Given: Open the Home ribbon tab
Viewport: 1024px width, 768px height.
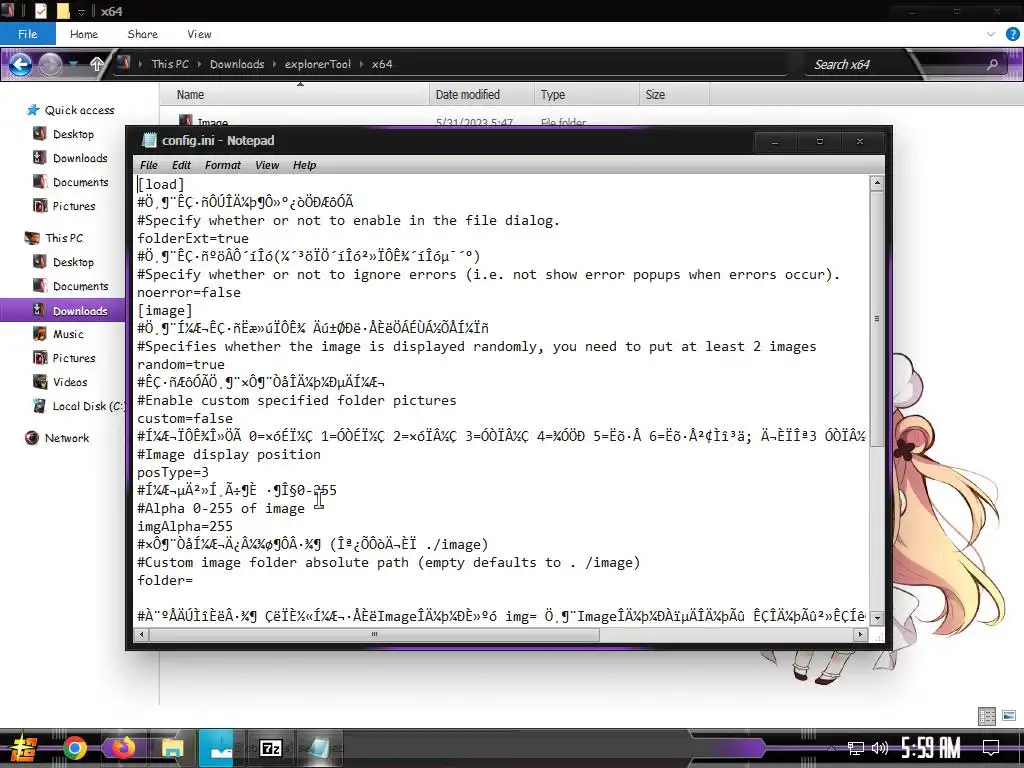Looking at the screenshot, I should [84, 34].
